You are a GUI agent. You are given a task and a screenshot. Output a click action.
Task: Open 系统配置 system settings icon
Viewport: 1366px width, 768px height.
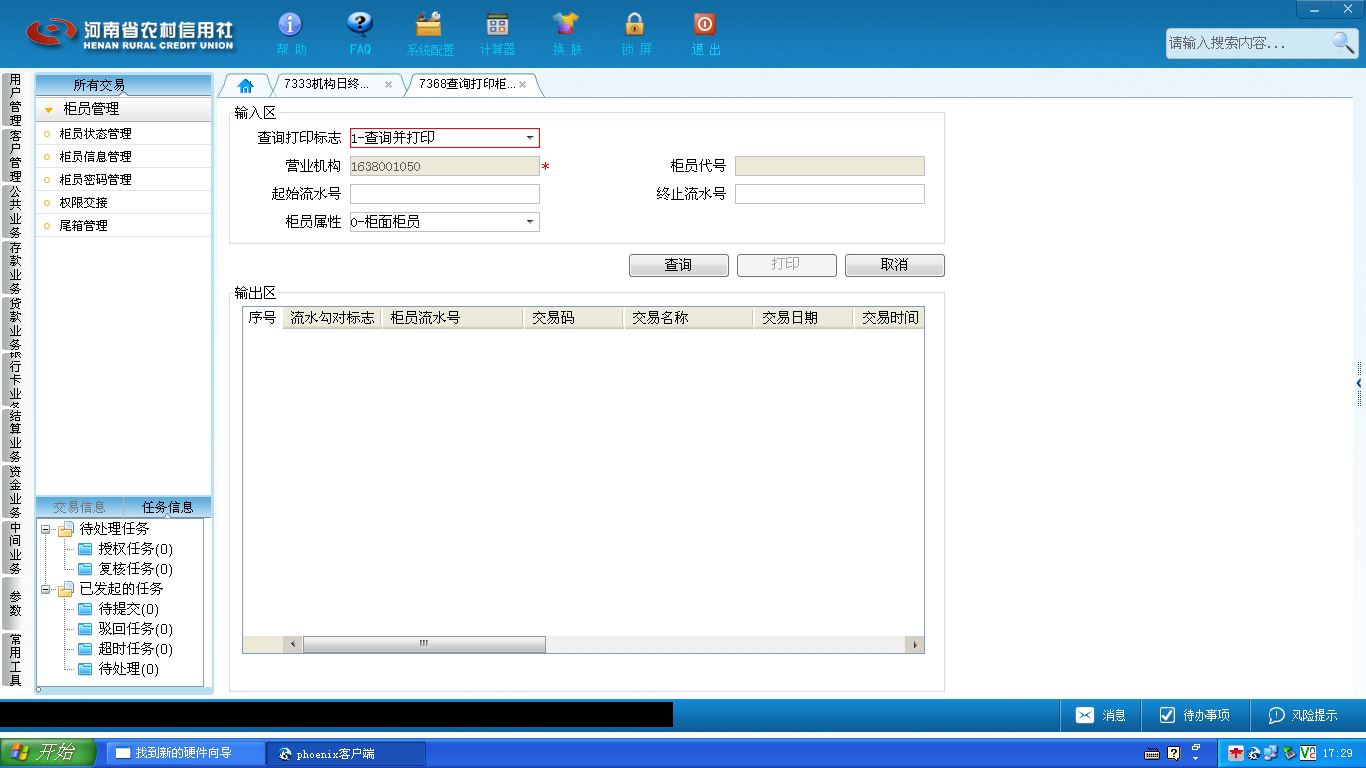tap(429, 25)
